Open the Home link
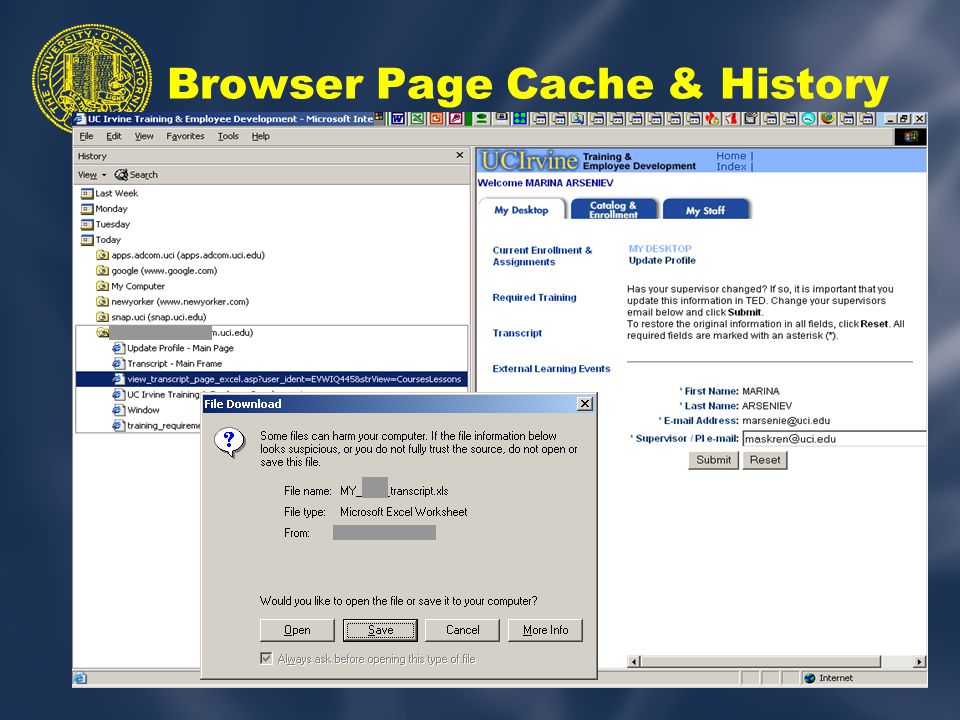960x720 pixels. click(x=731, y=156)
